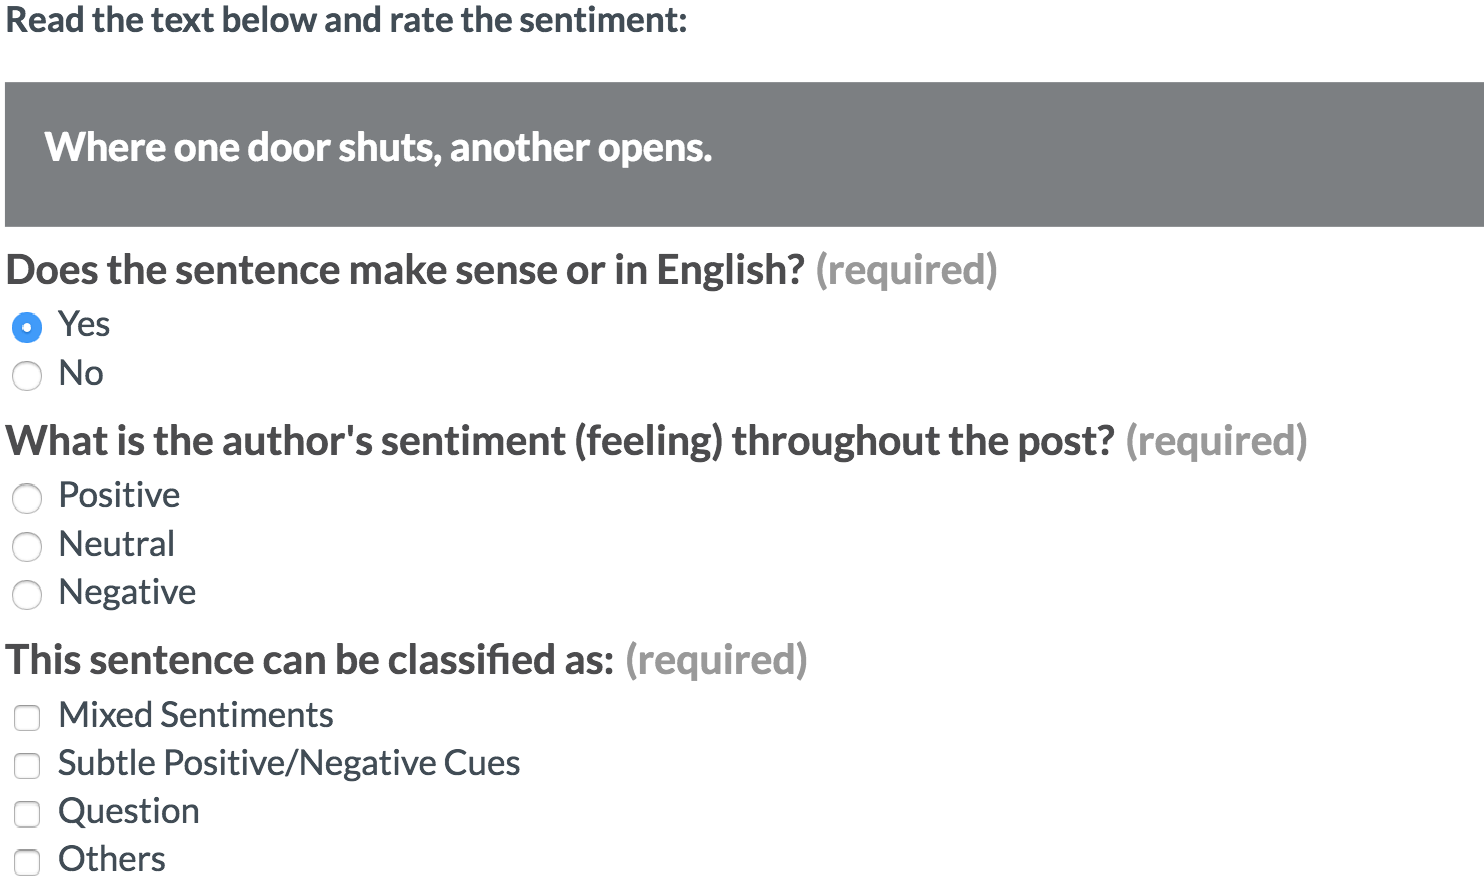
Task: Tick the Subtle Positive/Negative Cues checkbox
Action: point(27,766)
